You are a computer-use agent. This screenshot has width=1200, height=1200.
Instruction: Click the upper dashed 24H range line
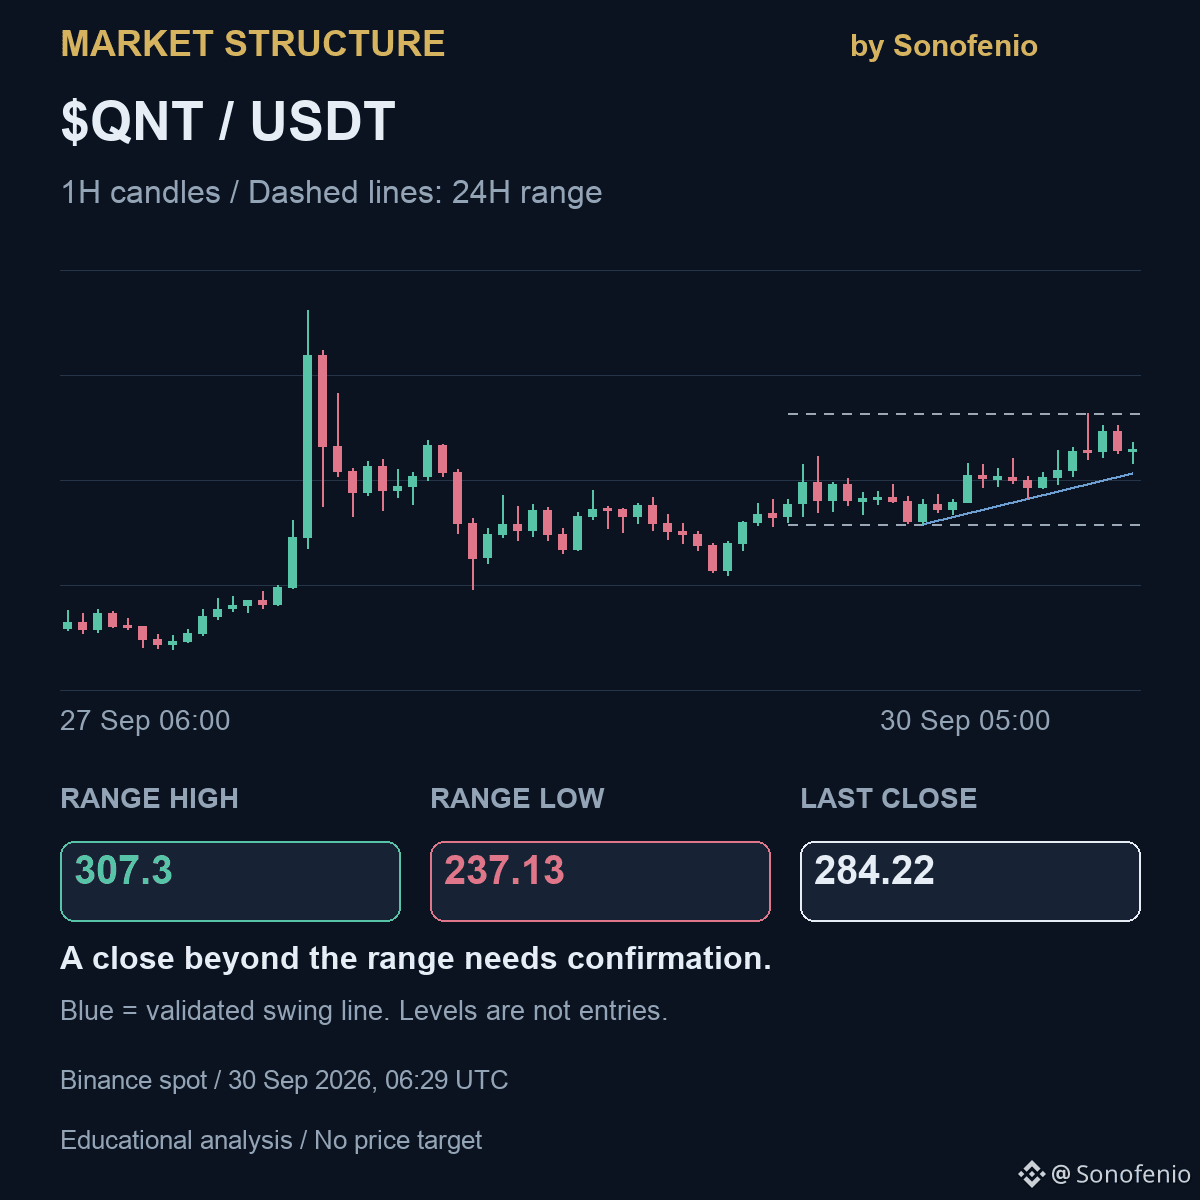pyautogui.click(x=964, y=414)
